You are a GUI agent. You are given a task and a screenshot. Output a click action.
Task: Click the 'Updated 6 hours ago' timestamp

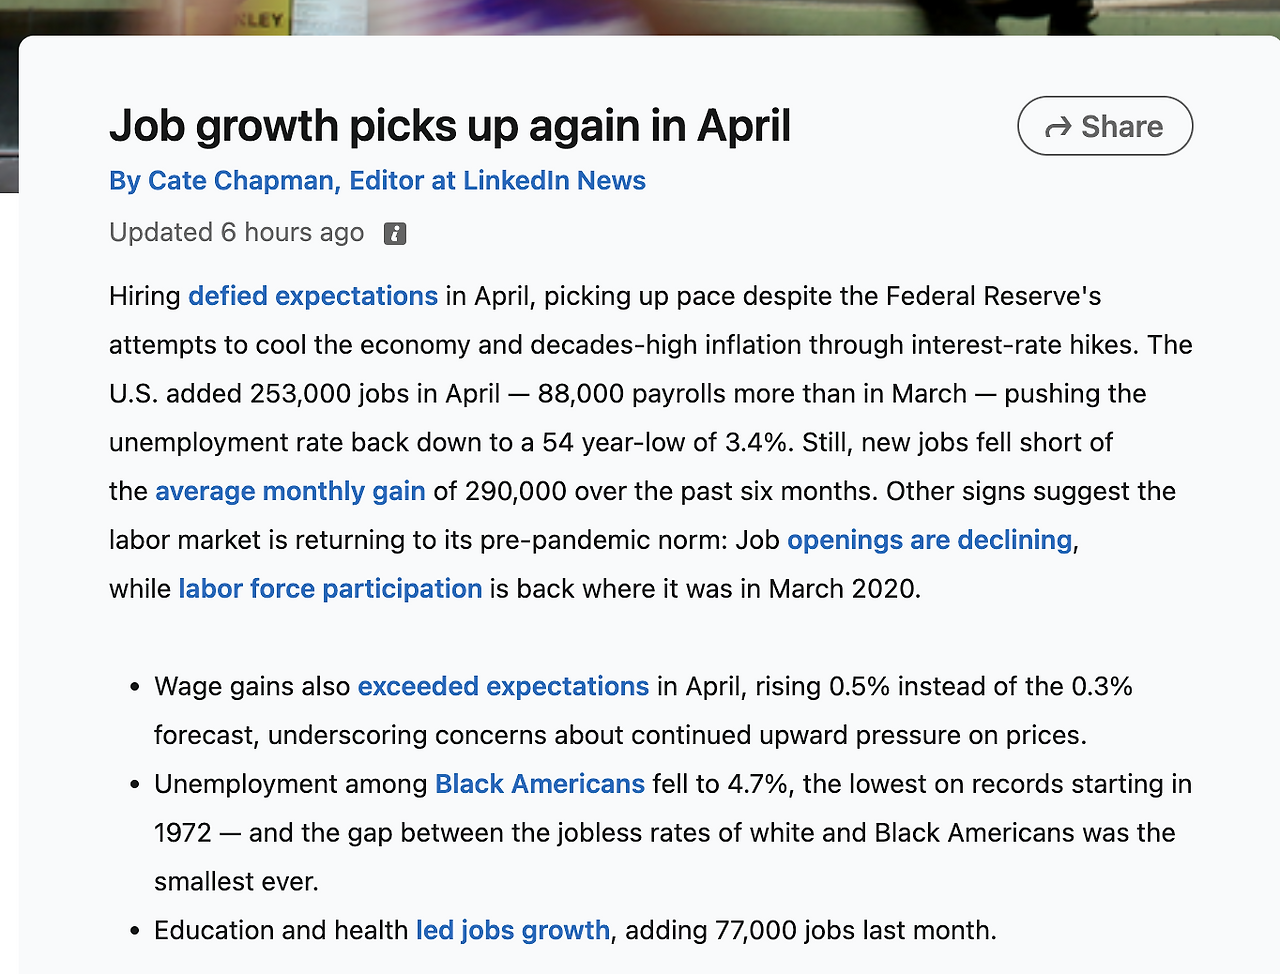tap(237, 233)
